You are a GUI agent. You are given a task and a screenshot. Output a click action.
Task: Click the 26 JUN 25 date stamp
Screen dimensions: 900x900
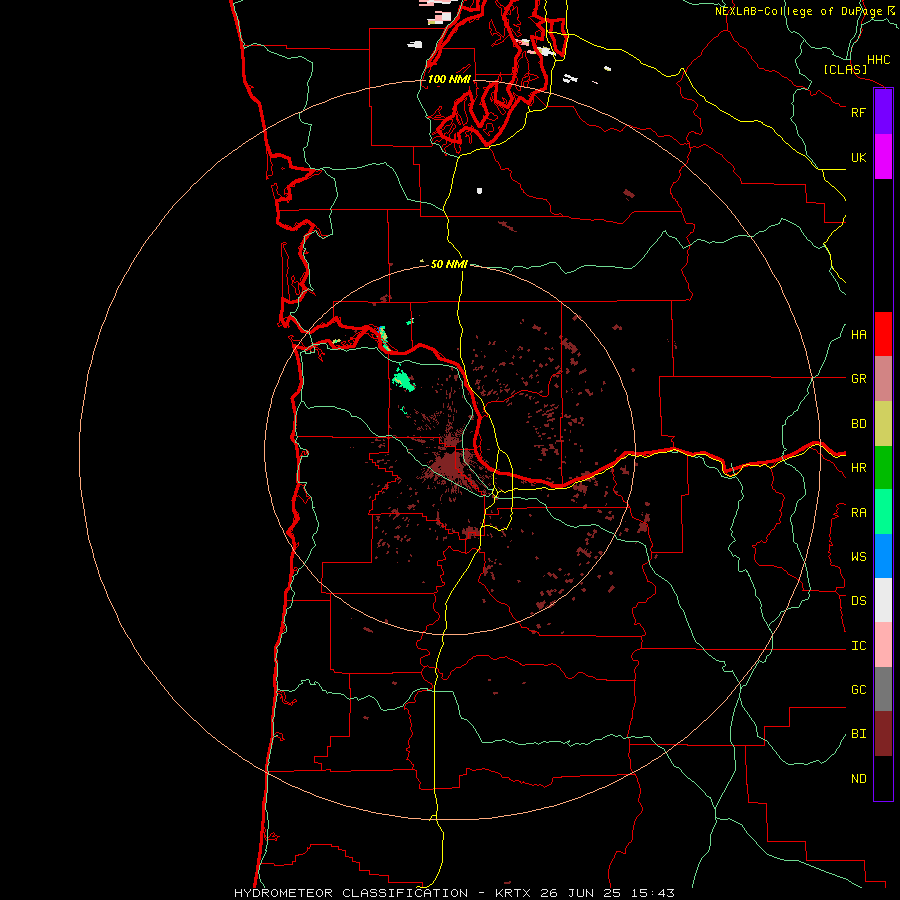point(580,893)
